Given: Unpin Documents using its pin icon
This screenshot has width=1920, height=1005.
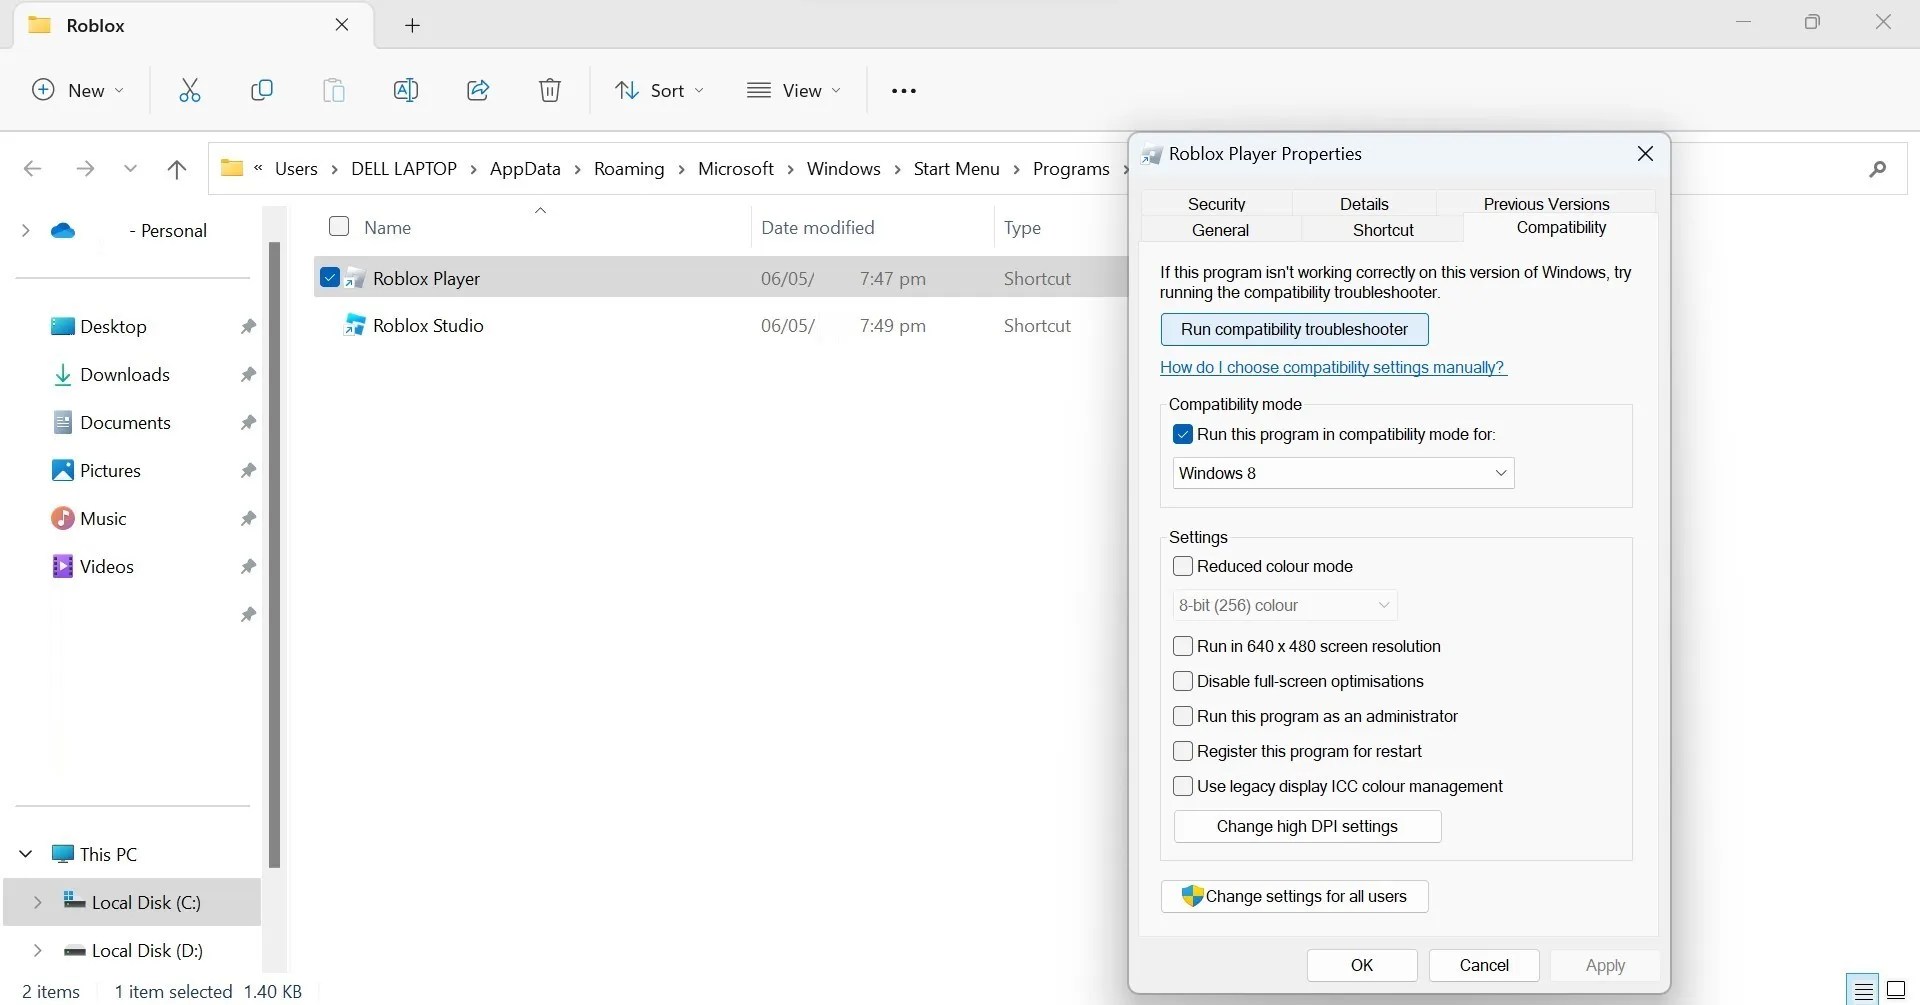Looking at the screenshot, I should 248,423.
